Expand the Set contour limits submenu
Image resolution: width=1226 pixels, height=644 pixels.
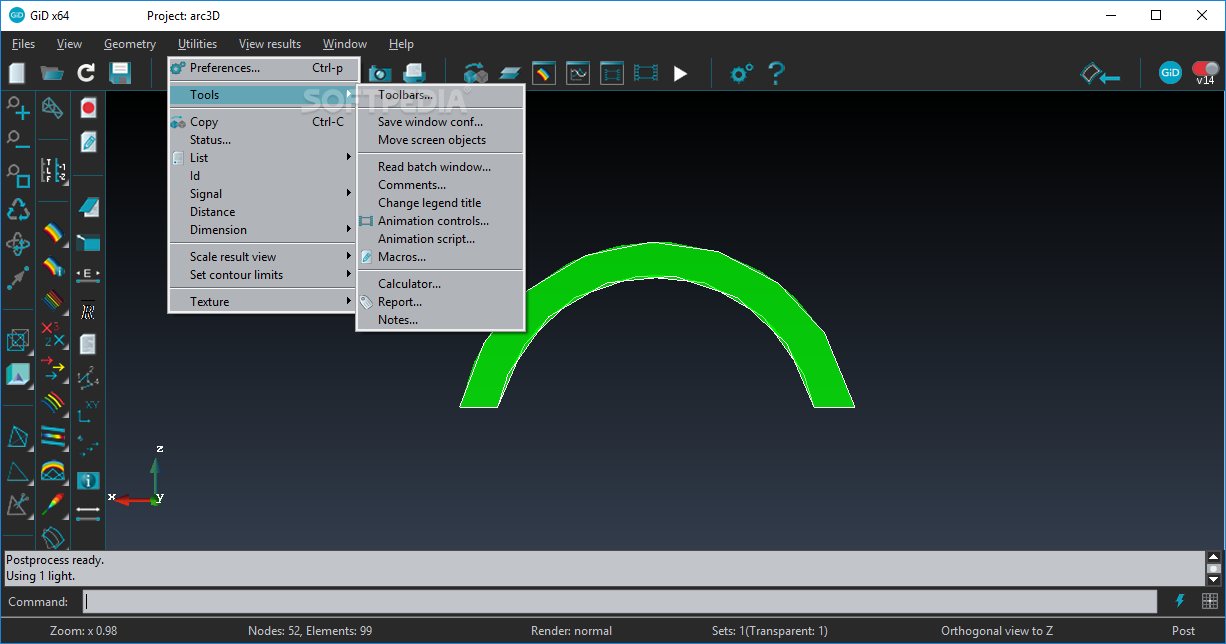[263, 275]
